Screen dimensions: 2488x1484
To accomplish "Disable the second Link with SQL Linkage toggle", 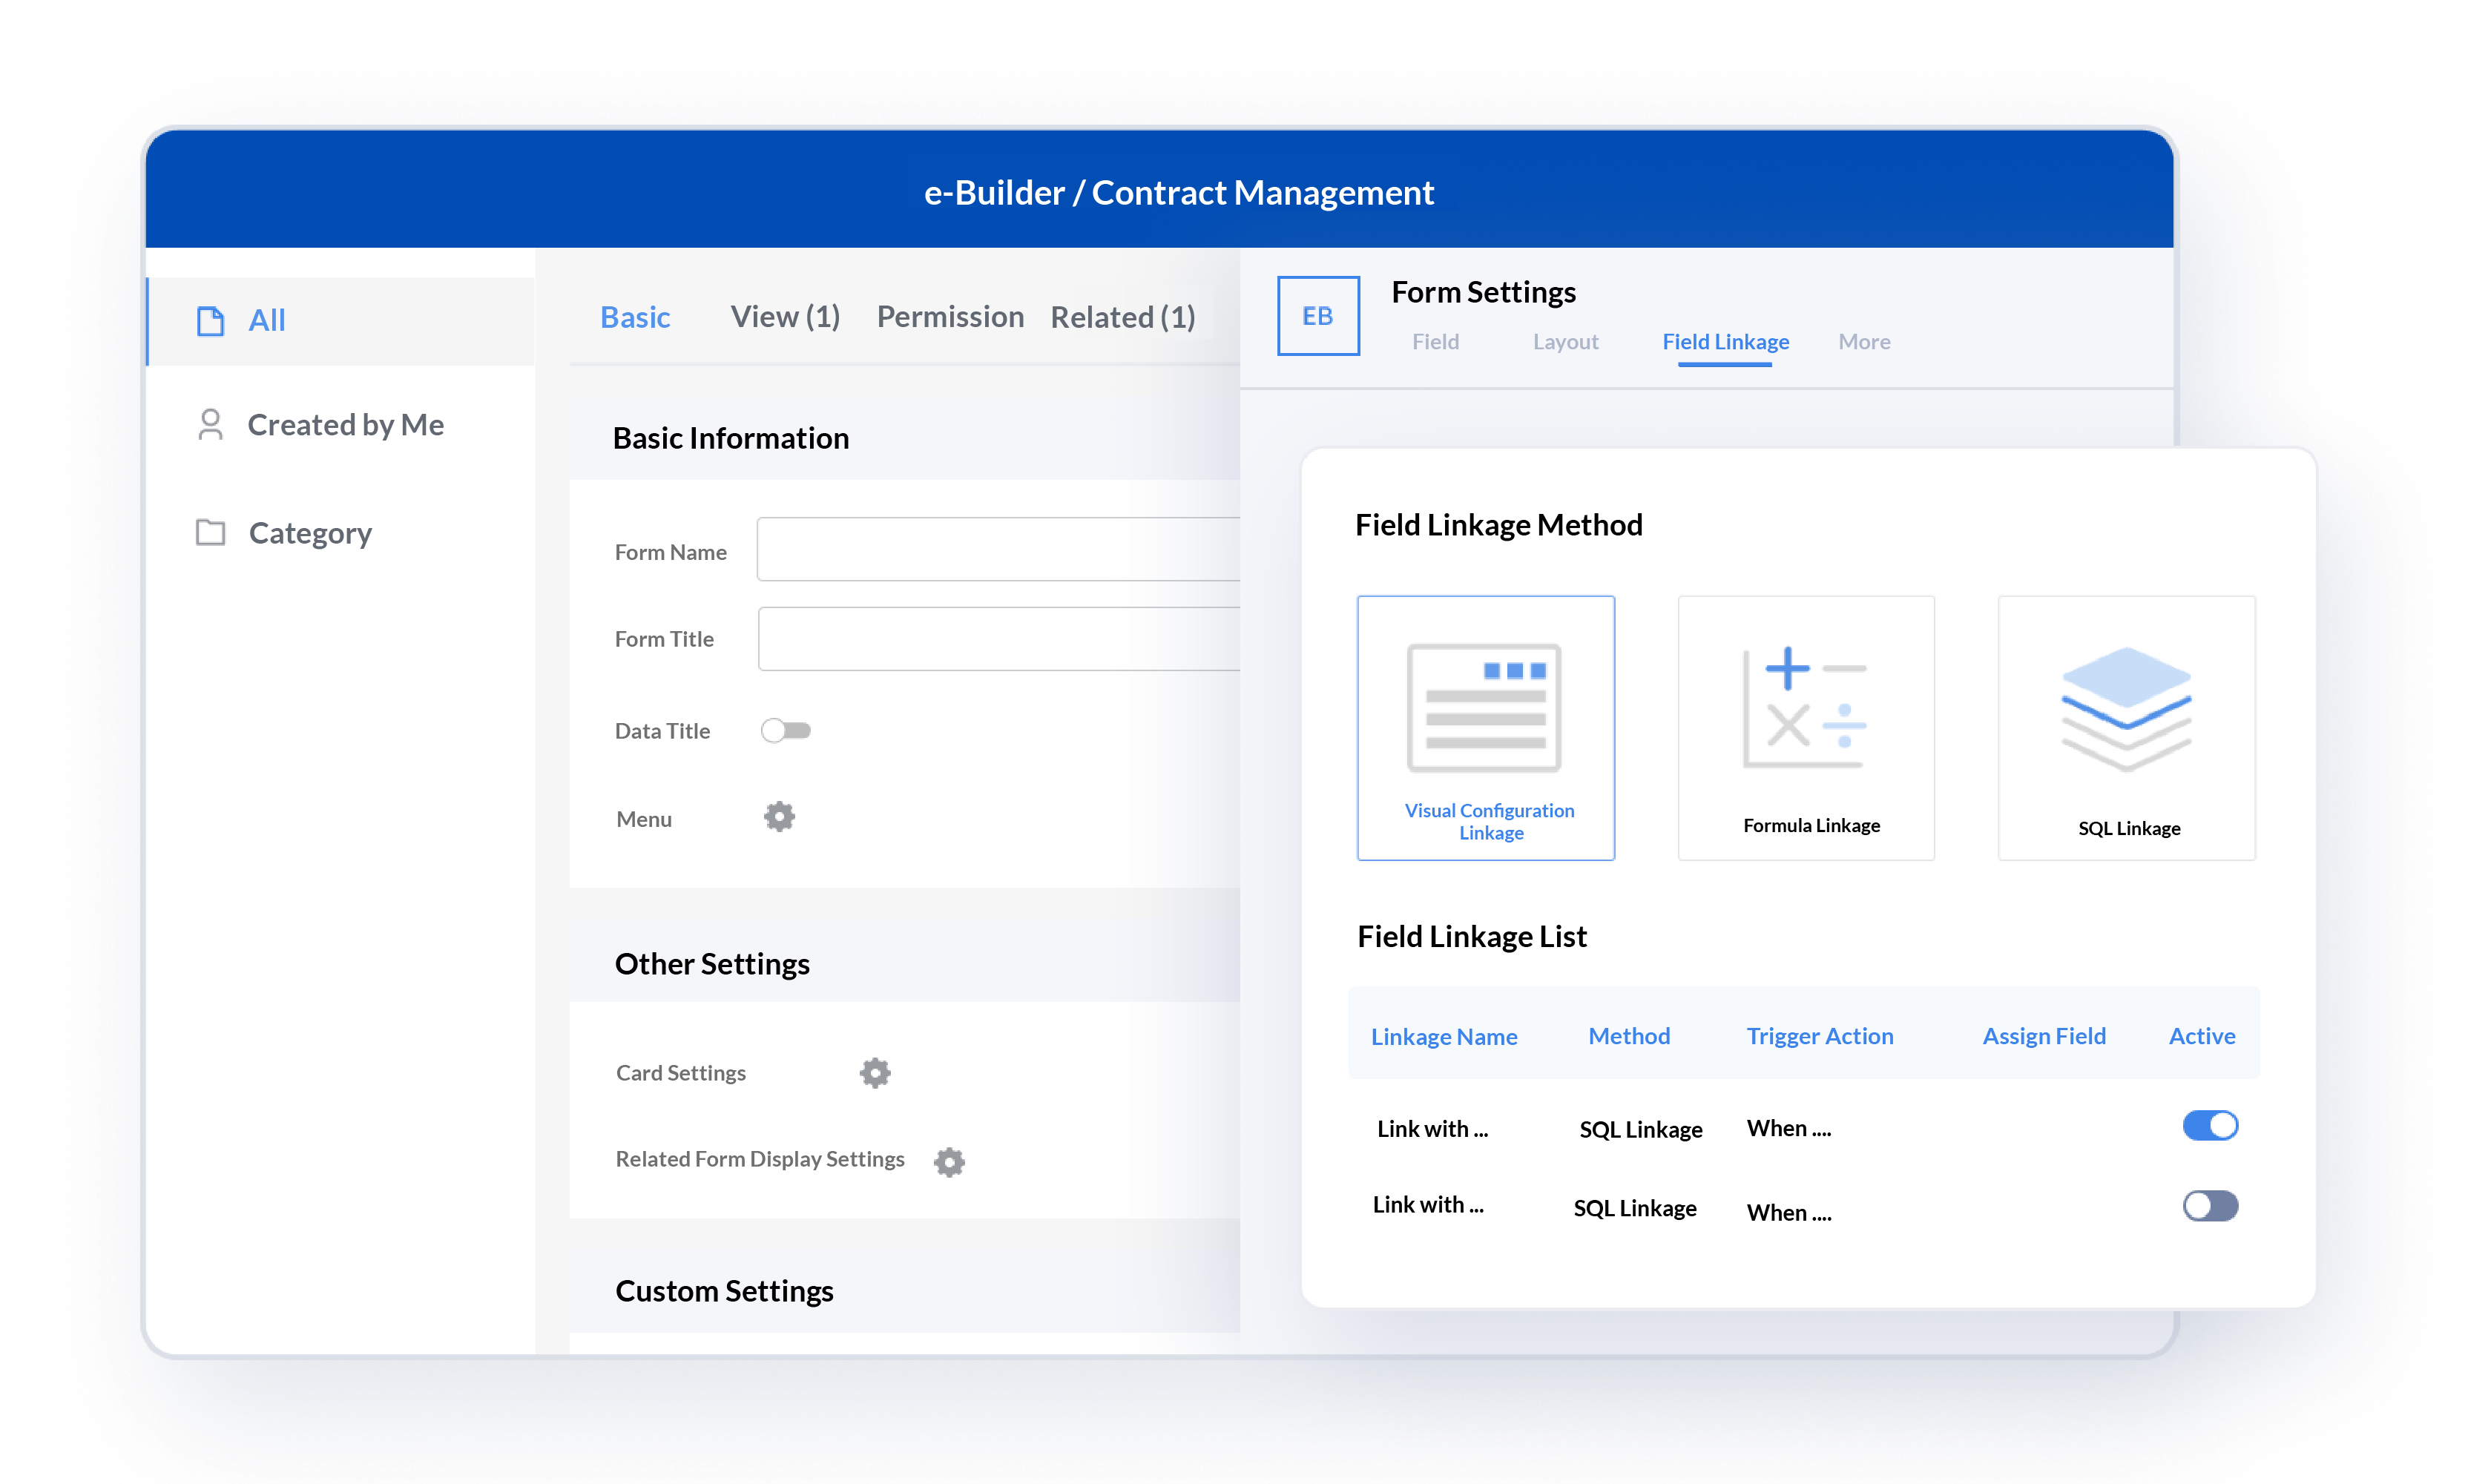I will (2211, 1207).
